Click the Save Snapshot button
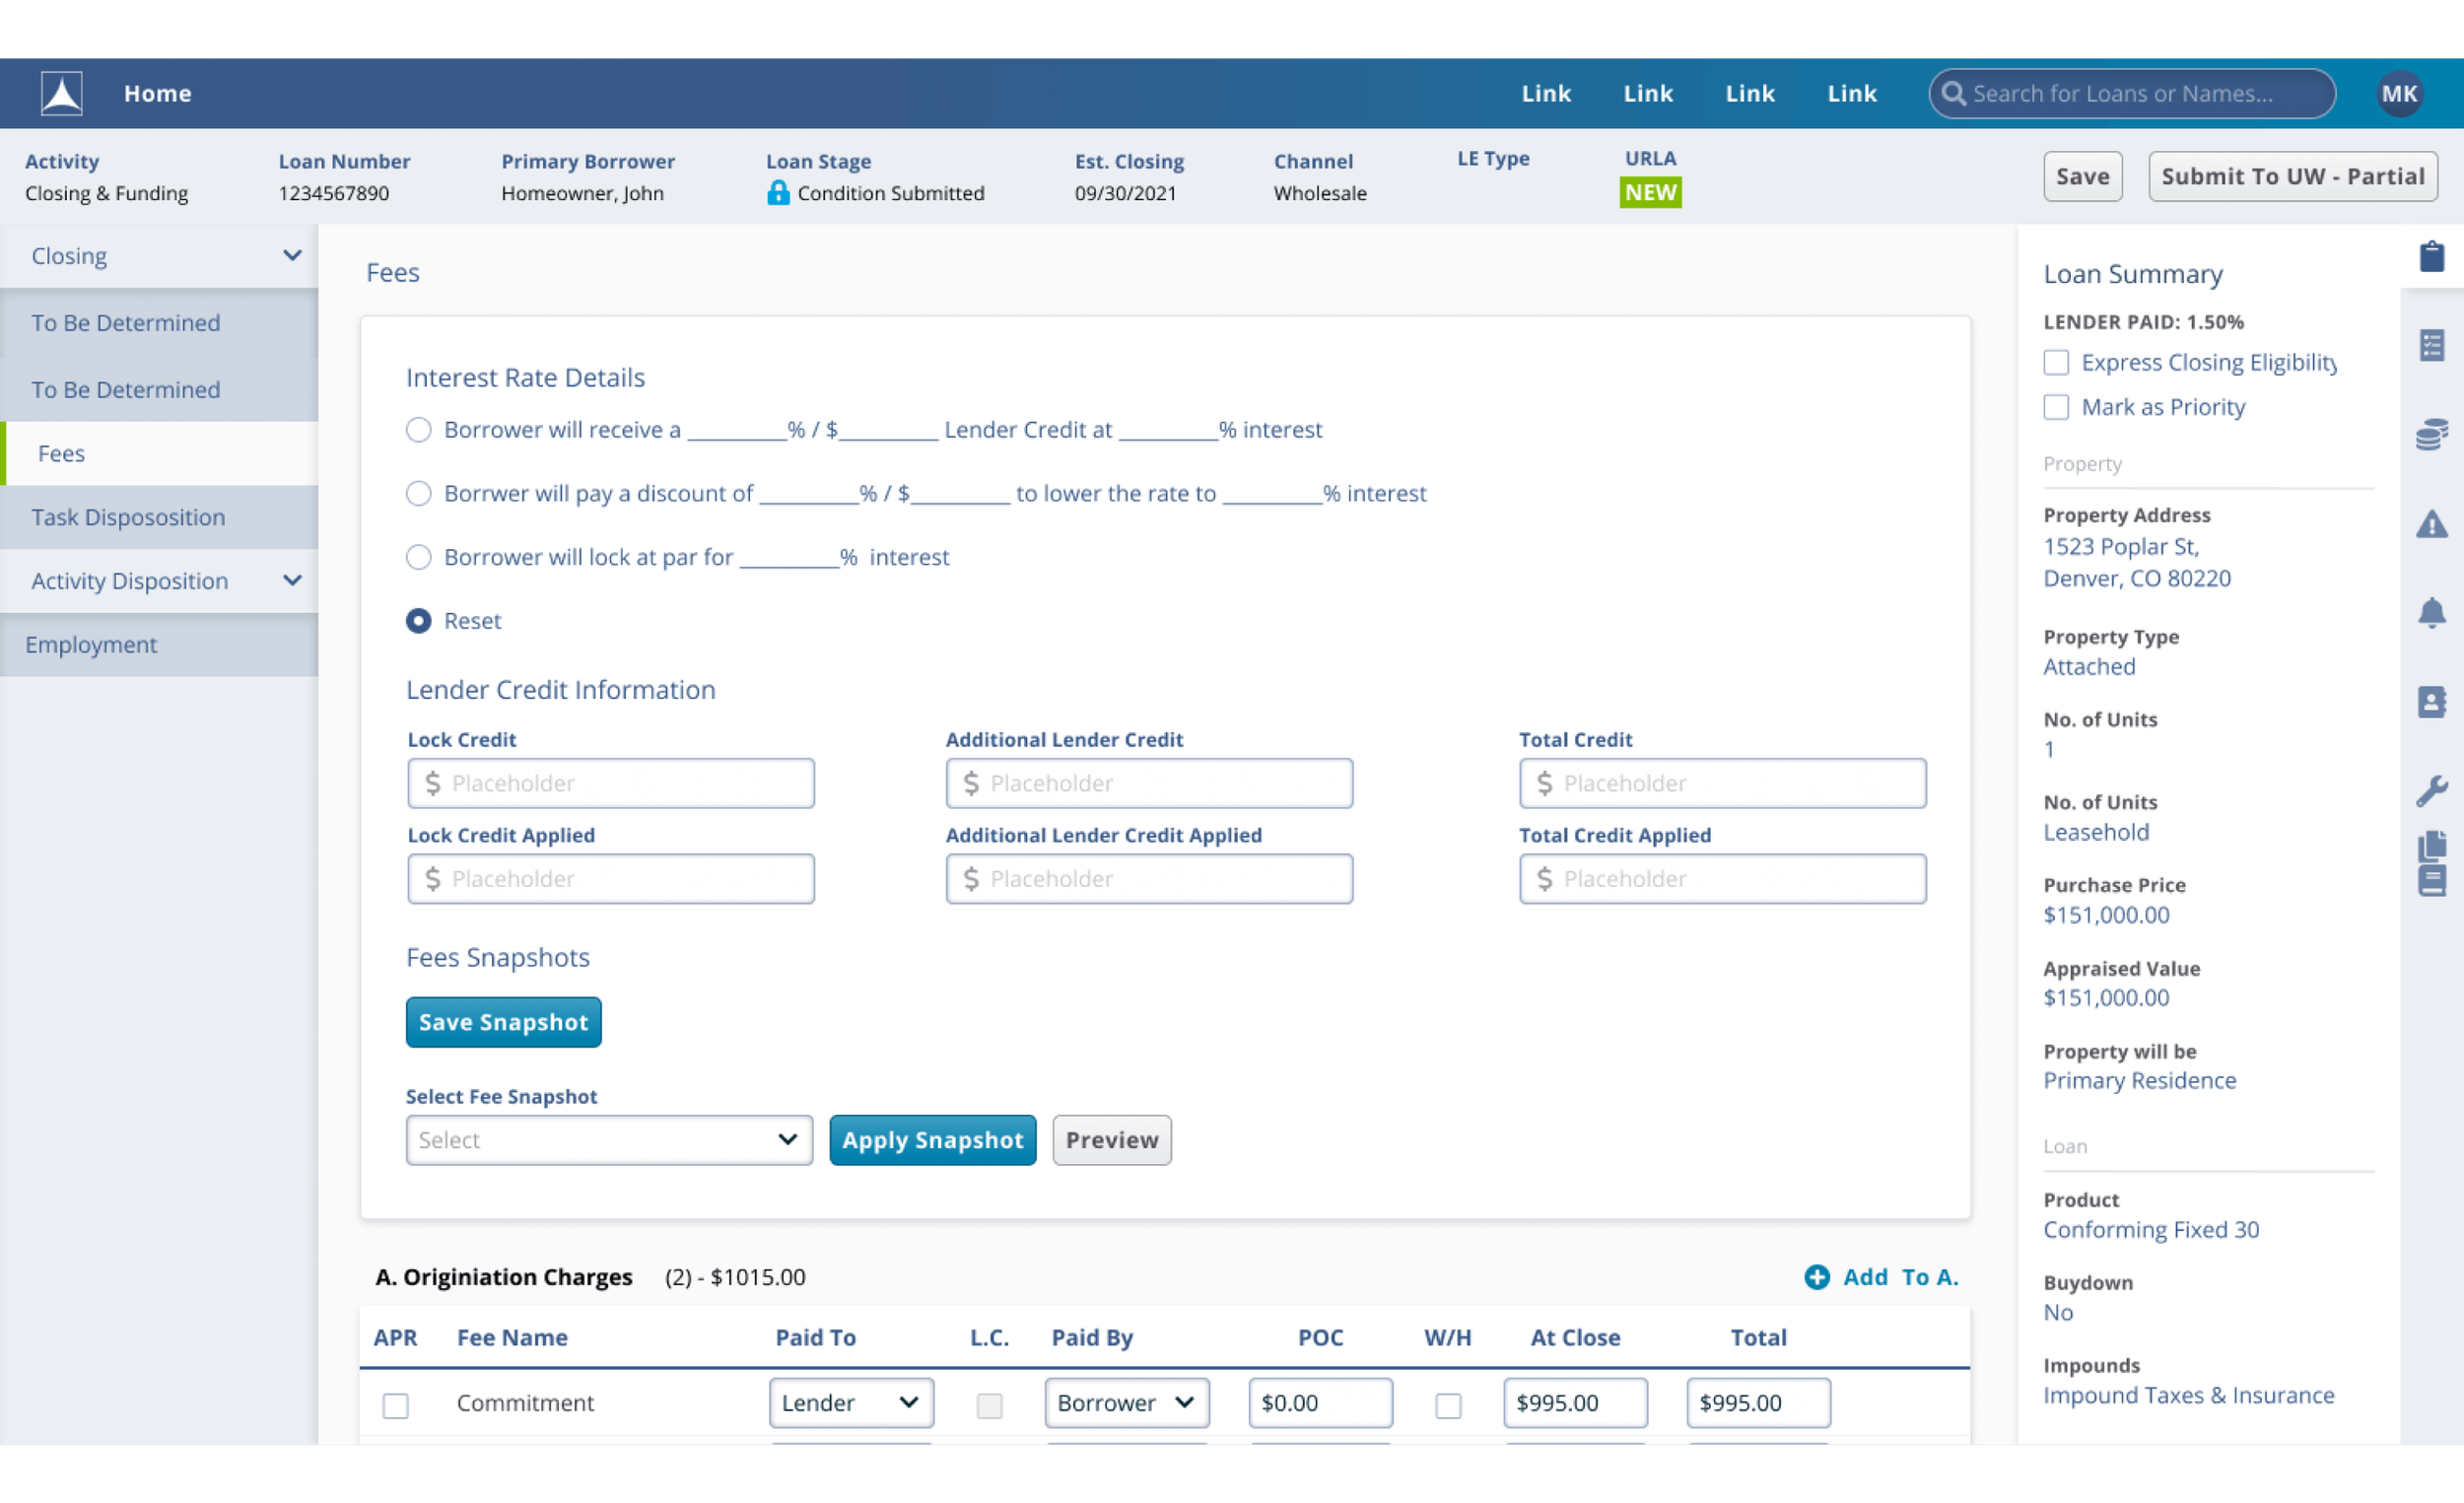This screenshot has width=2464, height=1503. [503, 1022]
